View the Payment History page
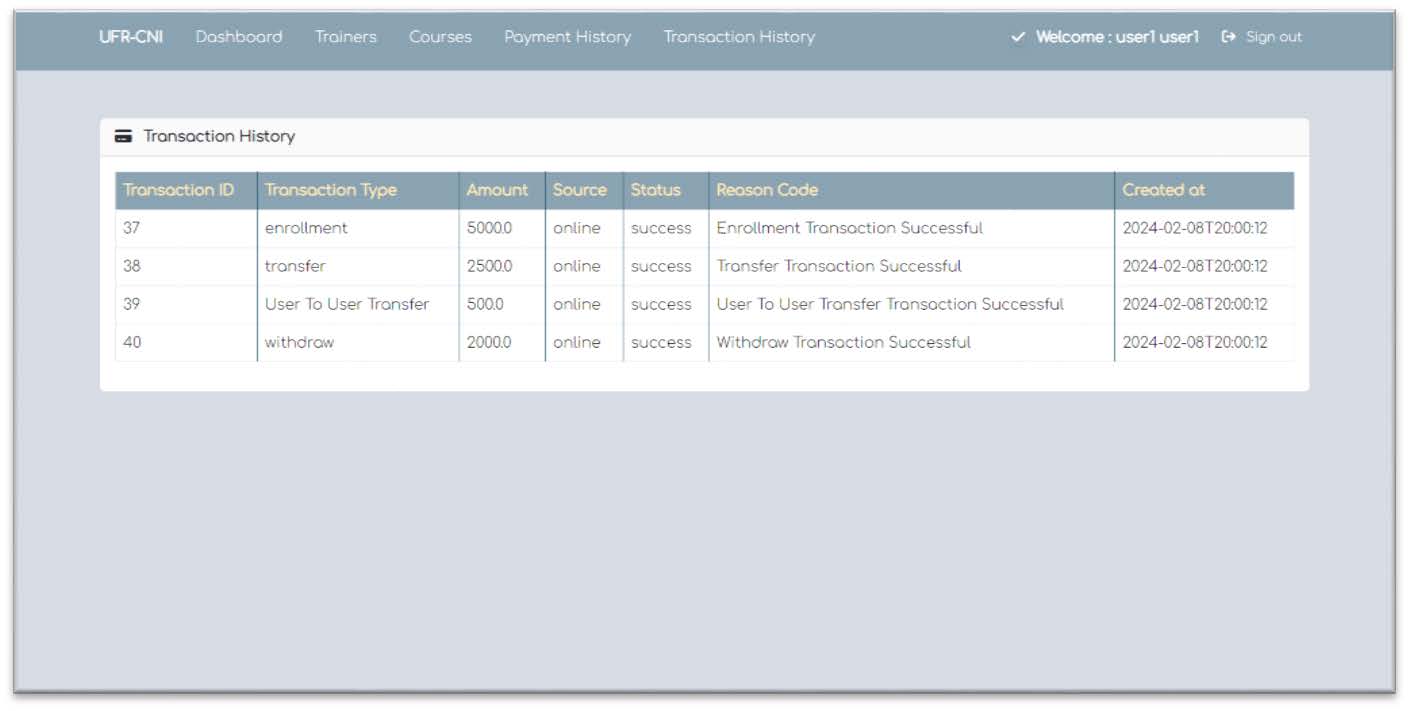 (567, 36)
